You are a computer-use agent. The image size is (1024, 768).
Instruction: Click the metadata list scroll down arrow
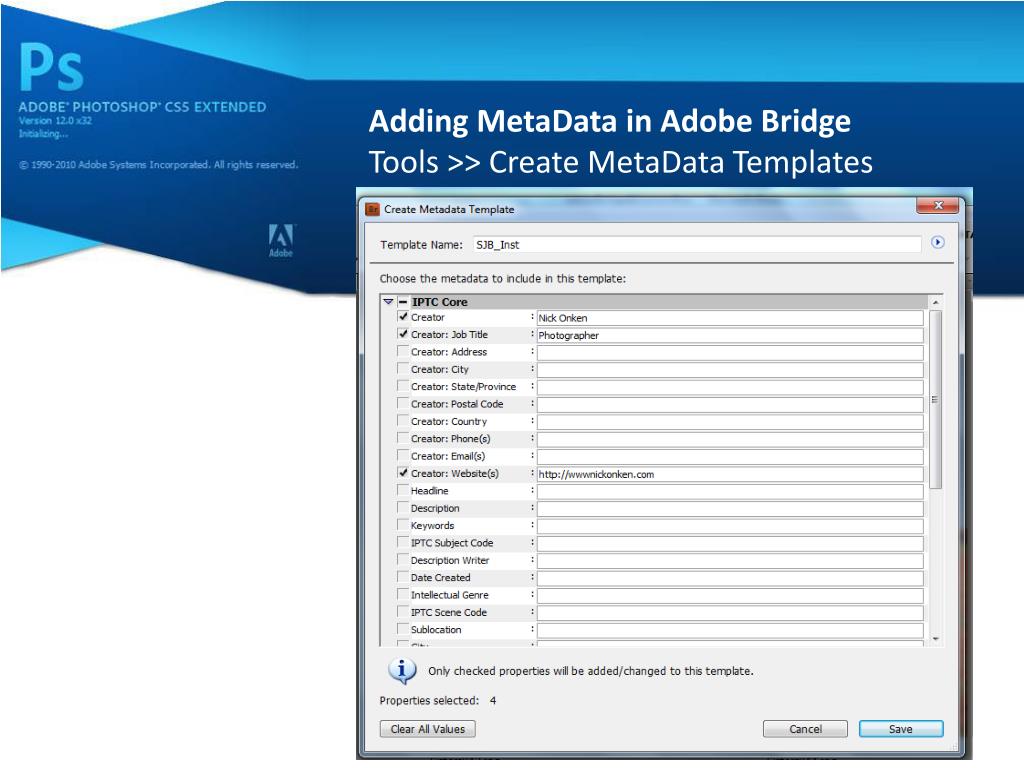coord(935,639)
